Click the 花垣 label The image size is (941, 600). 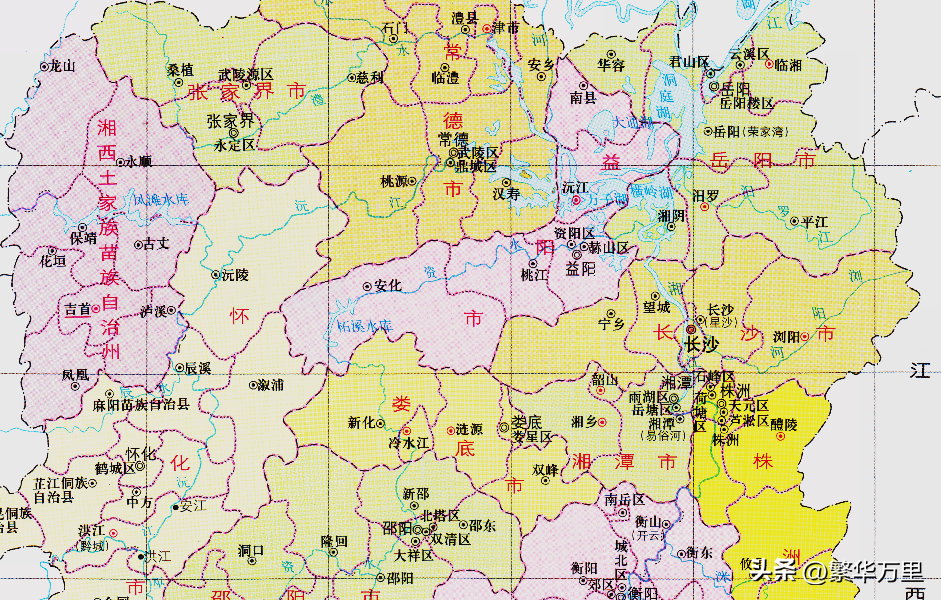(53, 261)
